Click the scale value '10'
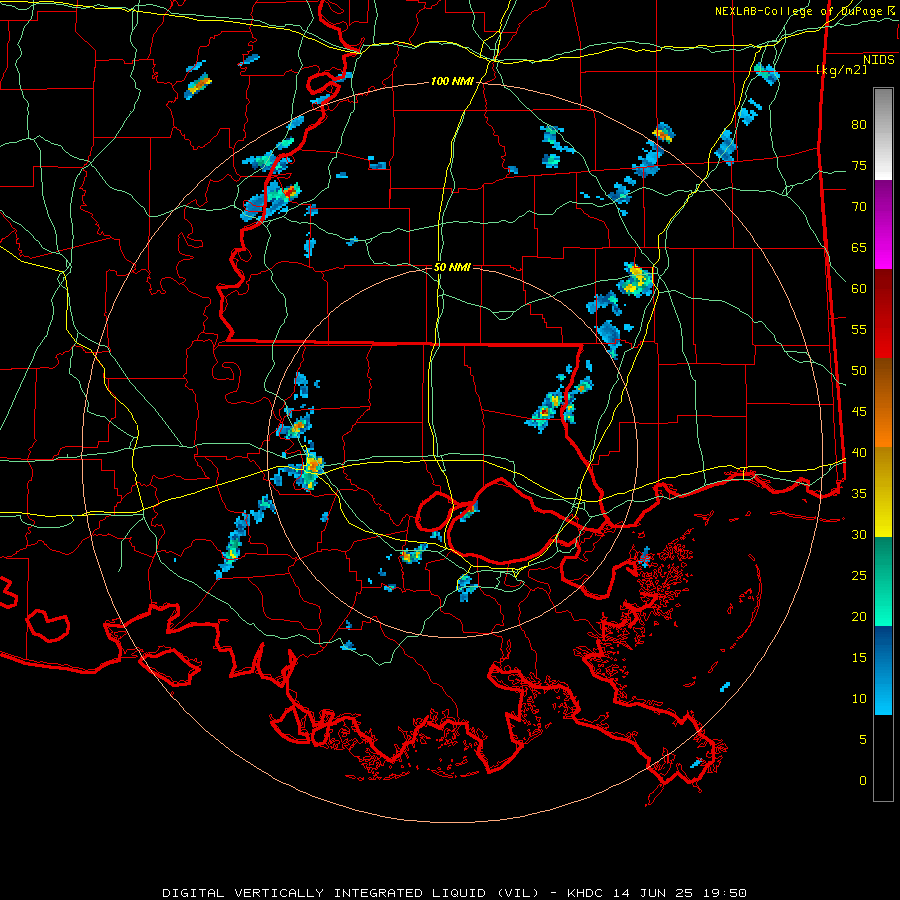Image resolution: width=900 pixels, height=900 pixels. [859, 699]
